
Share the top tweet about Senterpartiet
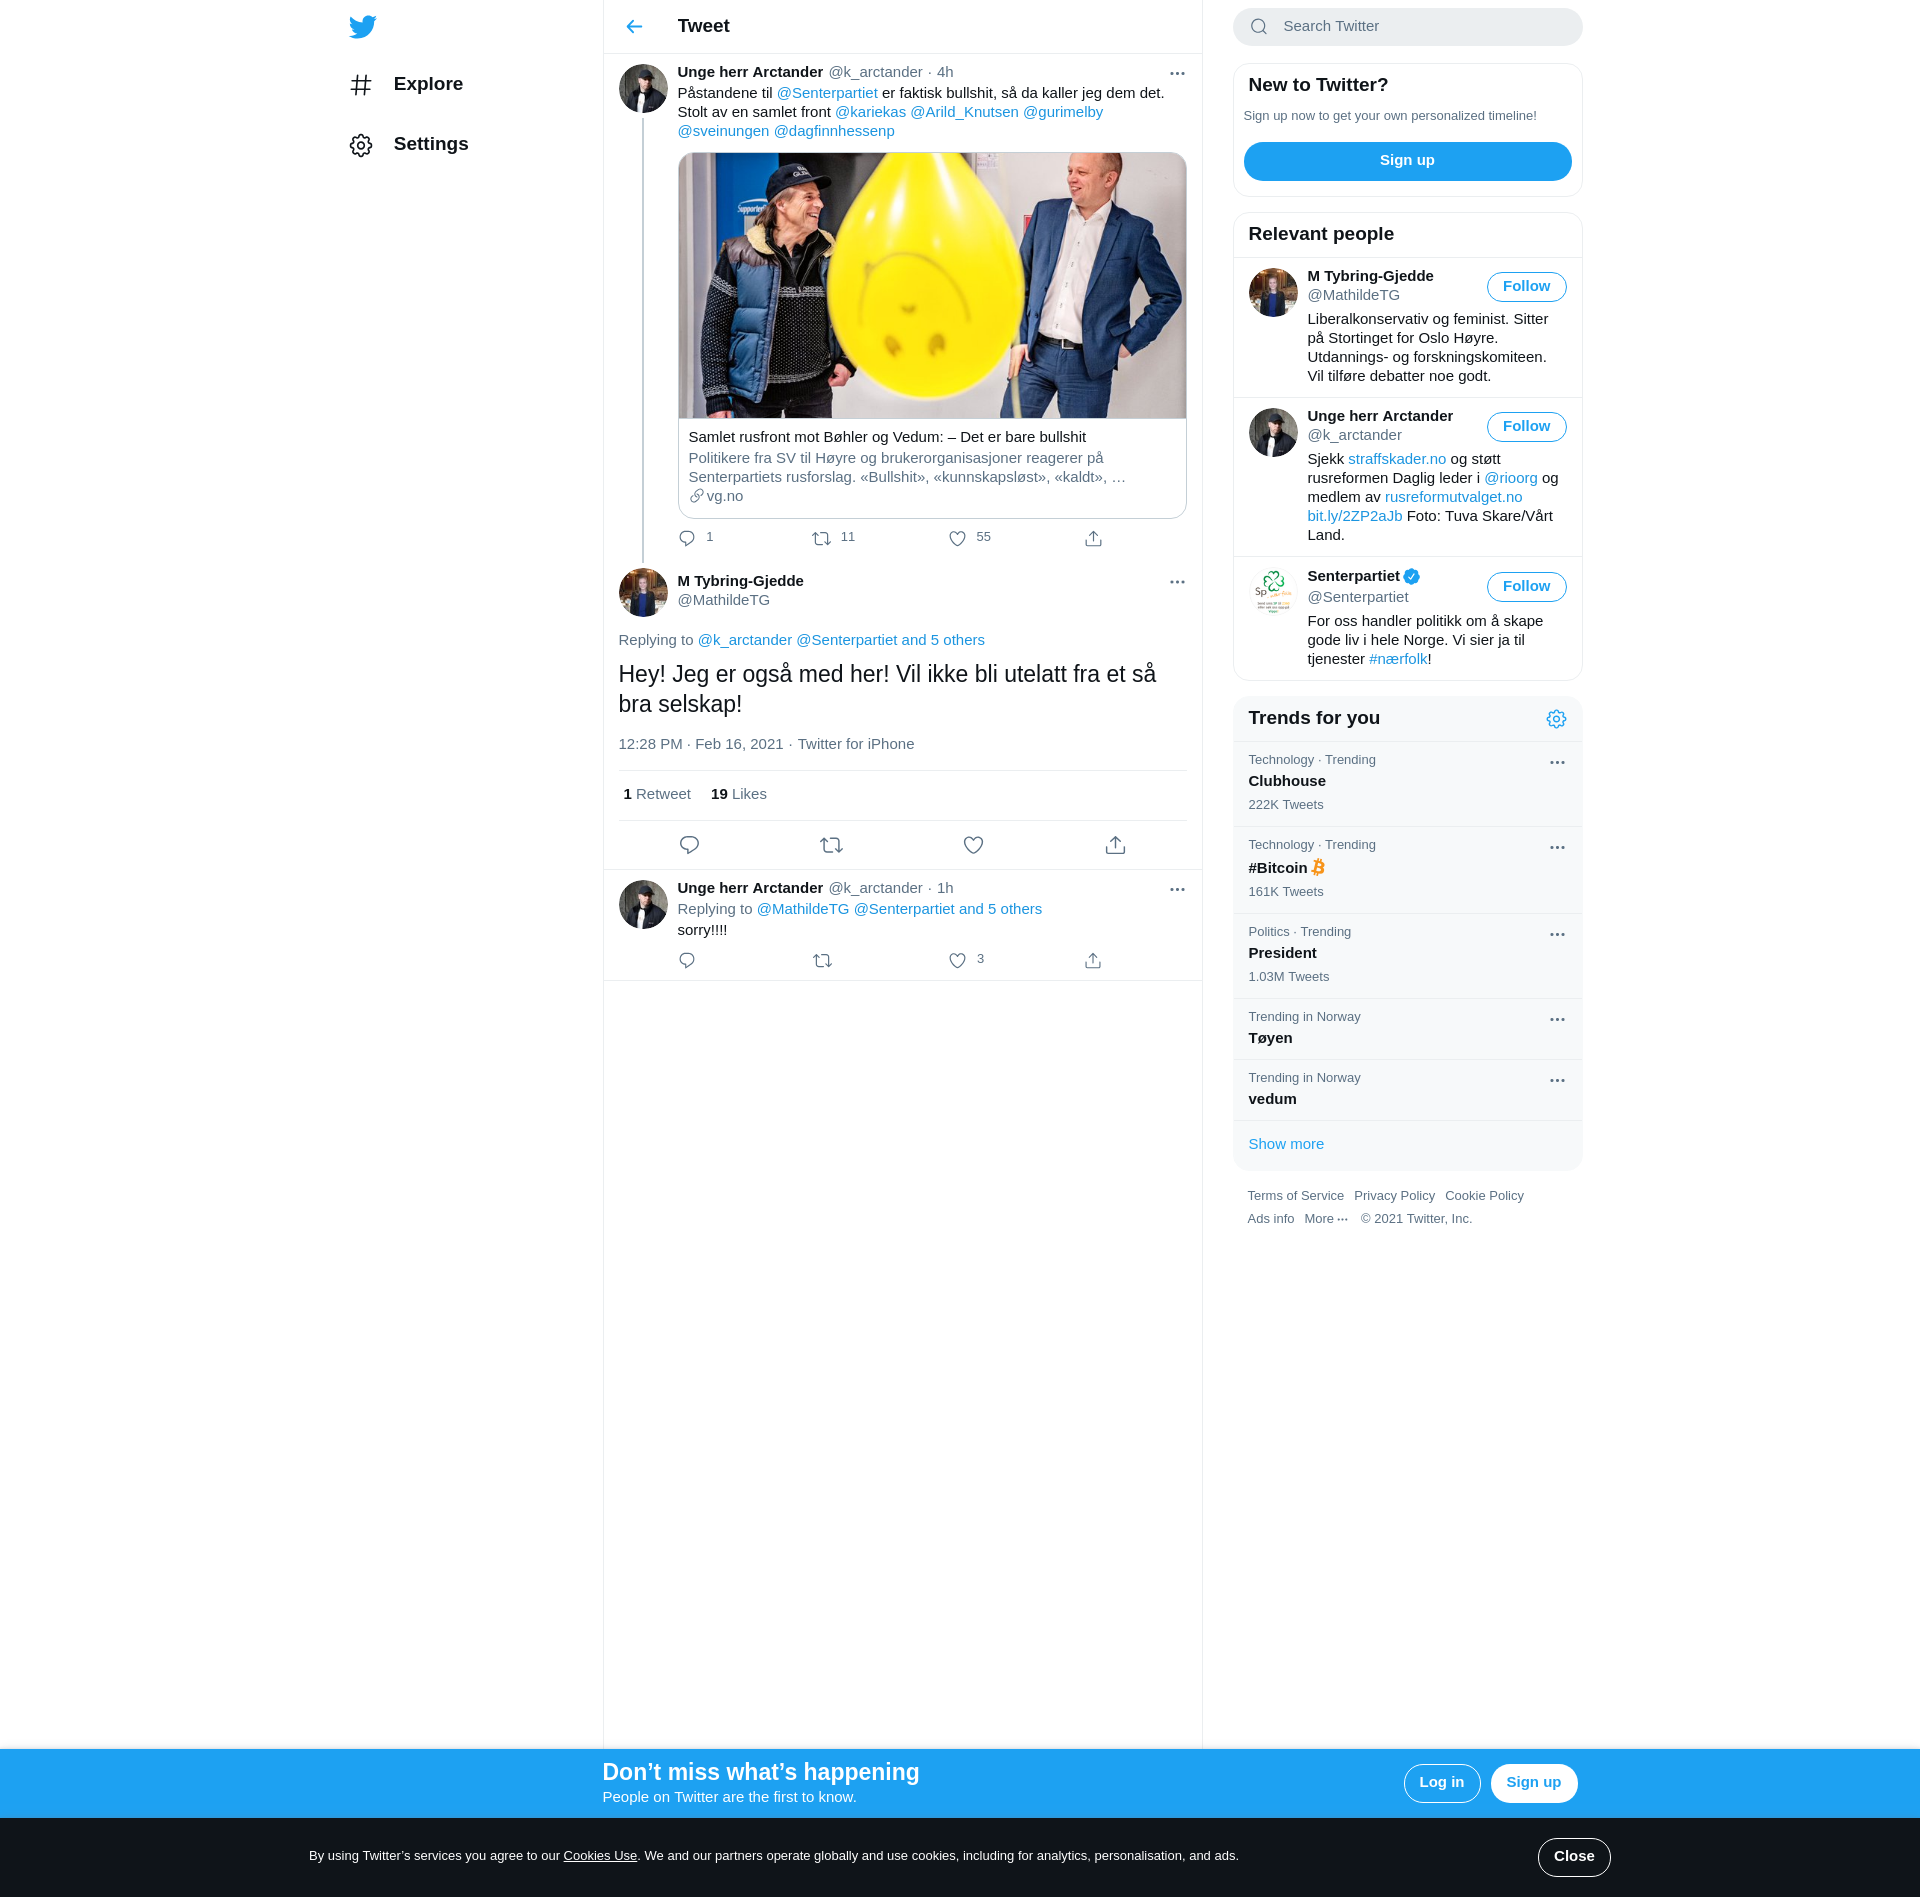pyautogui.click(x=1093, y=538)
